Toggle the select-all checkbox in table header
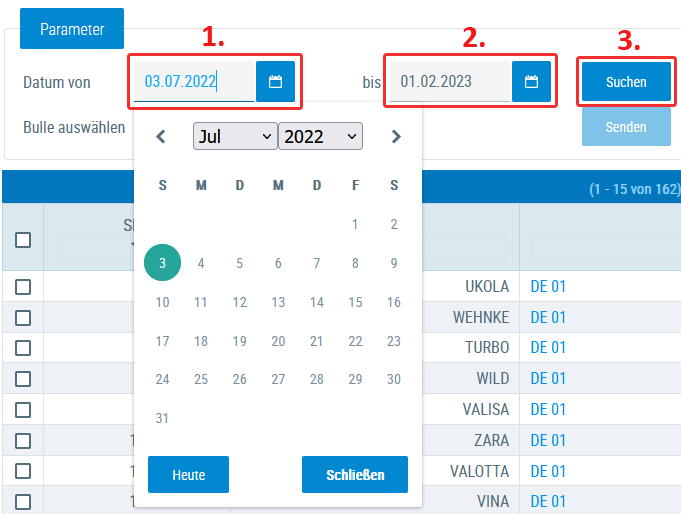The height and width of the screenshot is (514, 681). point(23,240)
